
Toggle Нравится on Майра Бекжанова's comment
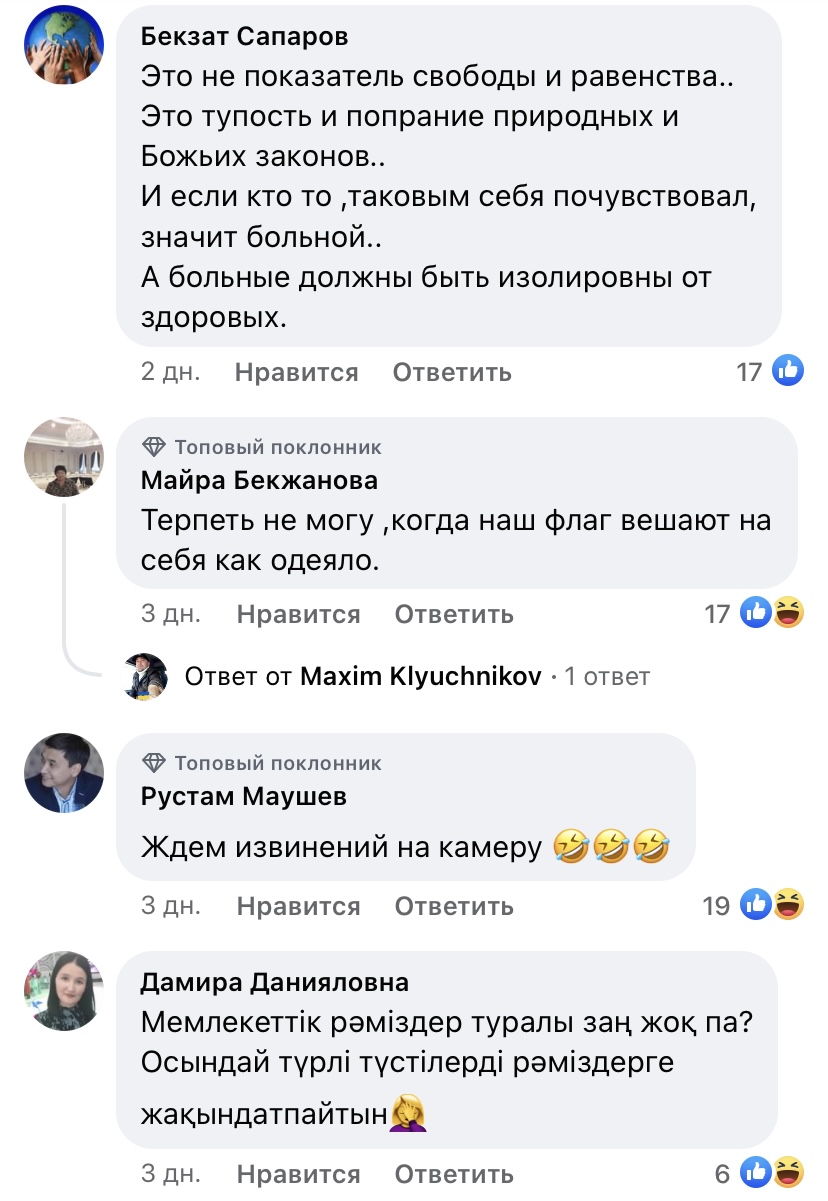coord(298,614)
